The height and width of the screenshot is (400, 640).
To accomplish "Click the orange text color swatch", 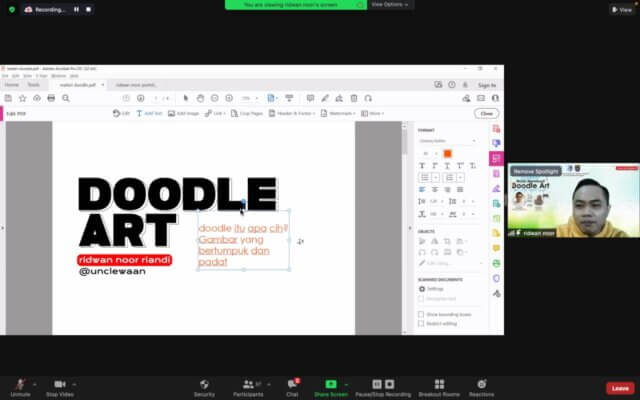I will click(x=447, y=153).
